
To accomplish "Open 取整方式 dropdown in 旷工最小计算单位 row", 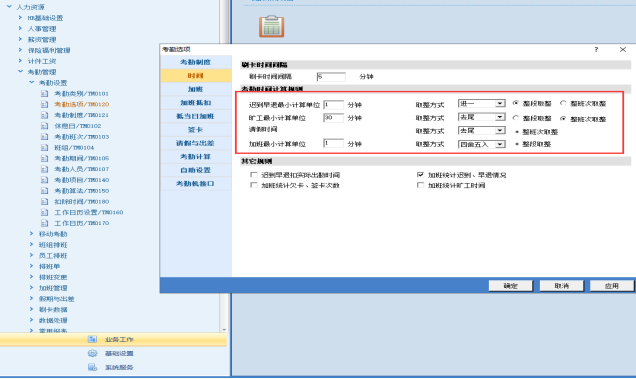I will [x=481, y=117].
